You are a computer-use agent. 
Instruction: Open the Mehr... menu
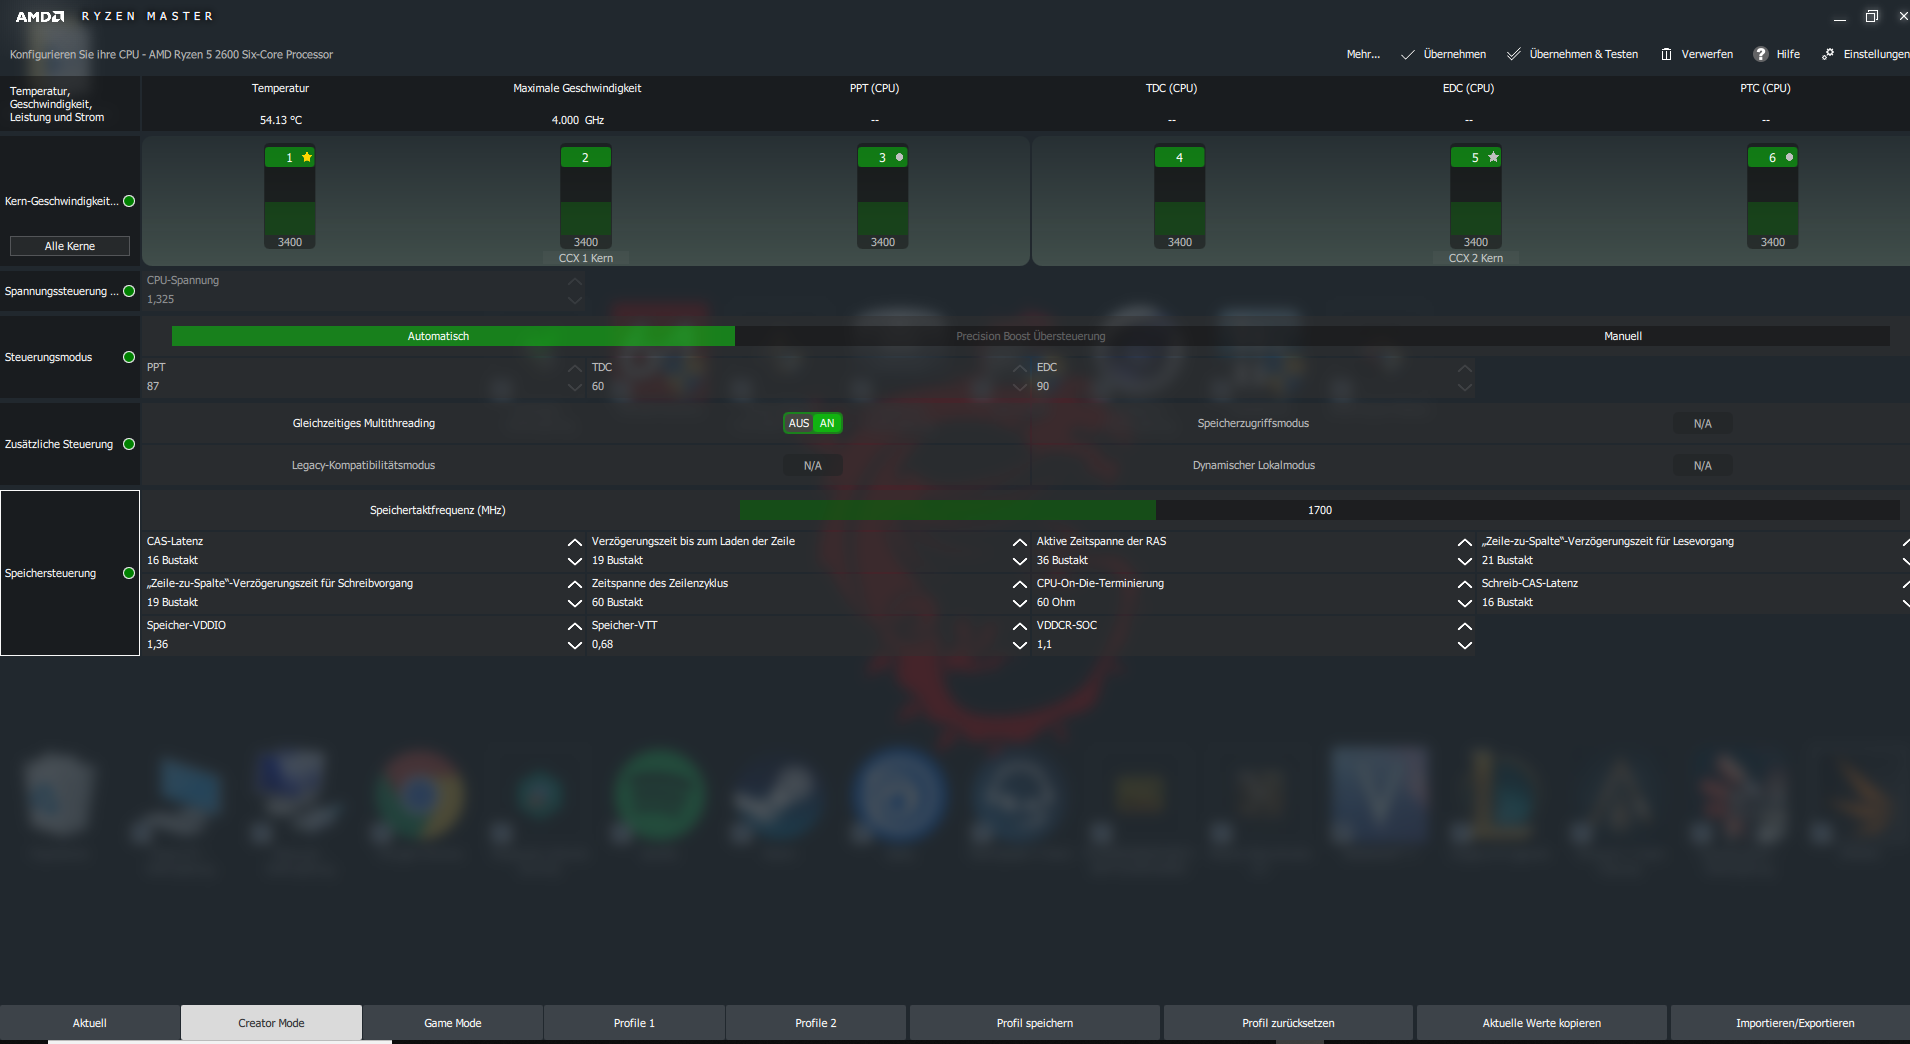pos(1363,54)
